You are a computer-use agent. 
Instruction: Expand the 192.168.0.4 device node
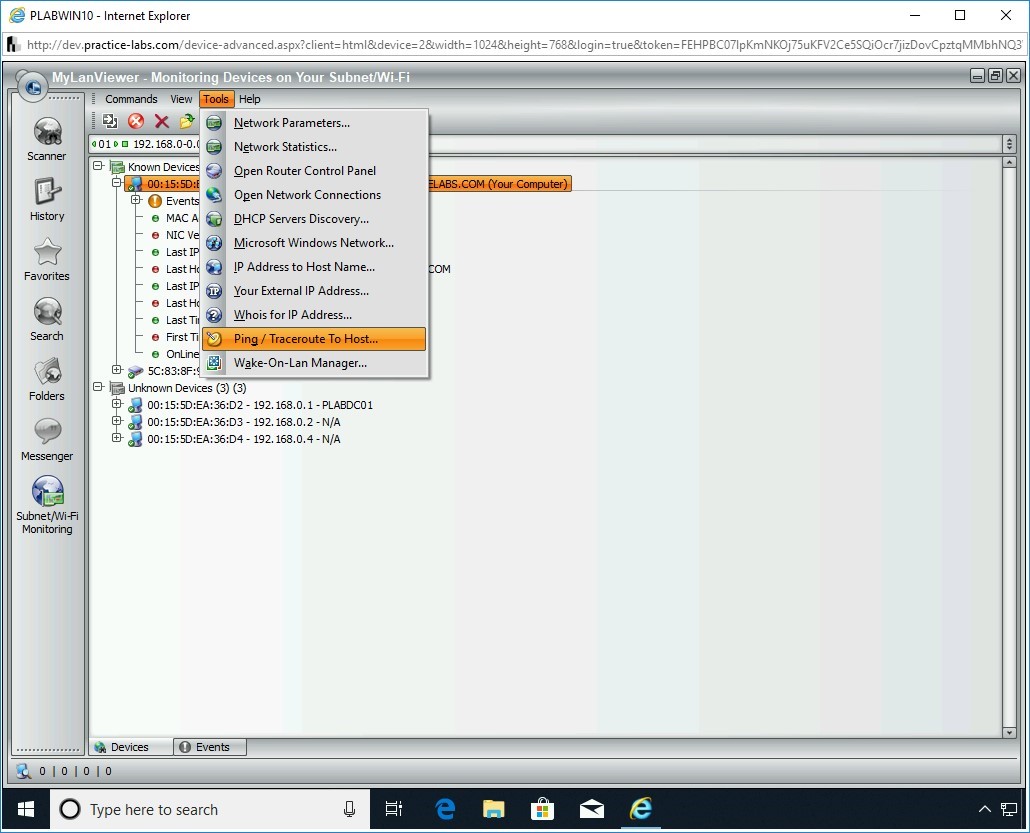(x=117, y=439)
